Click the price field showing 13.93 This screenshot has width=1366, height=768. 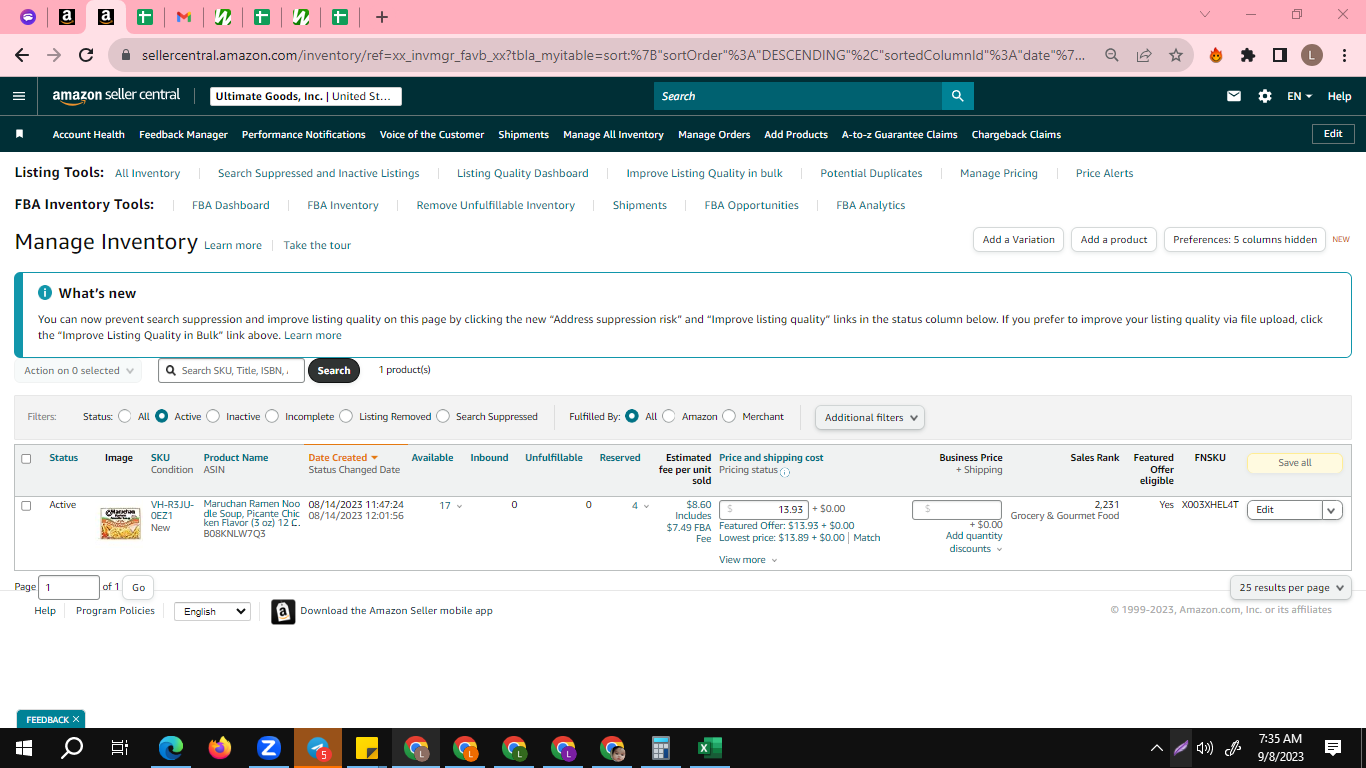tap(764, 510)
